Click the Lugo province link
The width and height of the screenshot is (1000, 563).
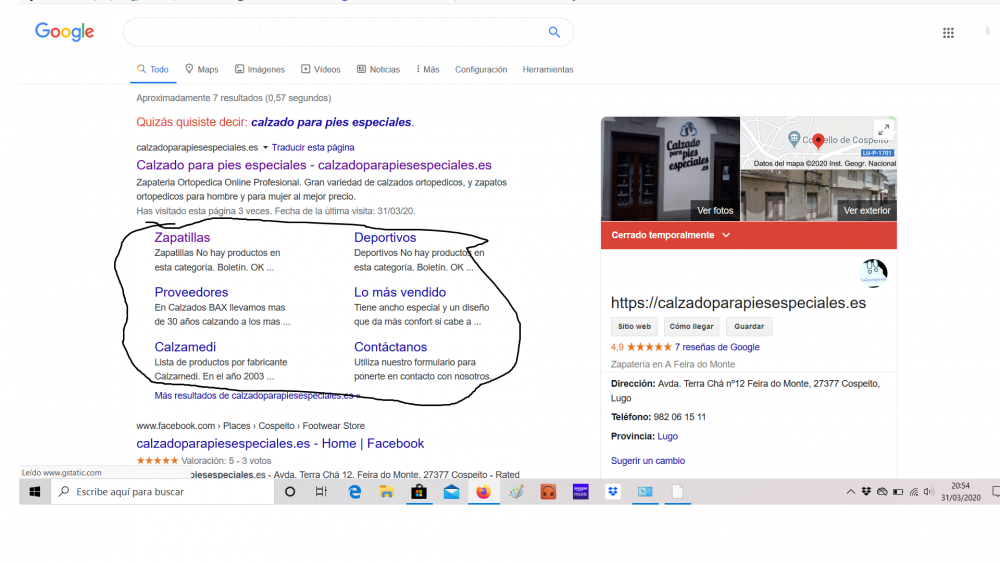click(667, 437)
